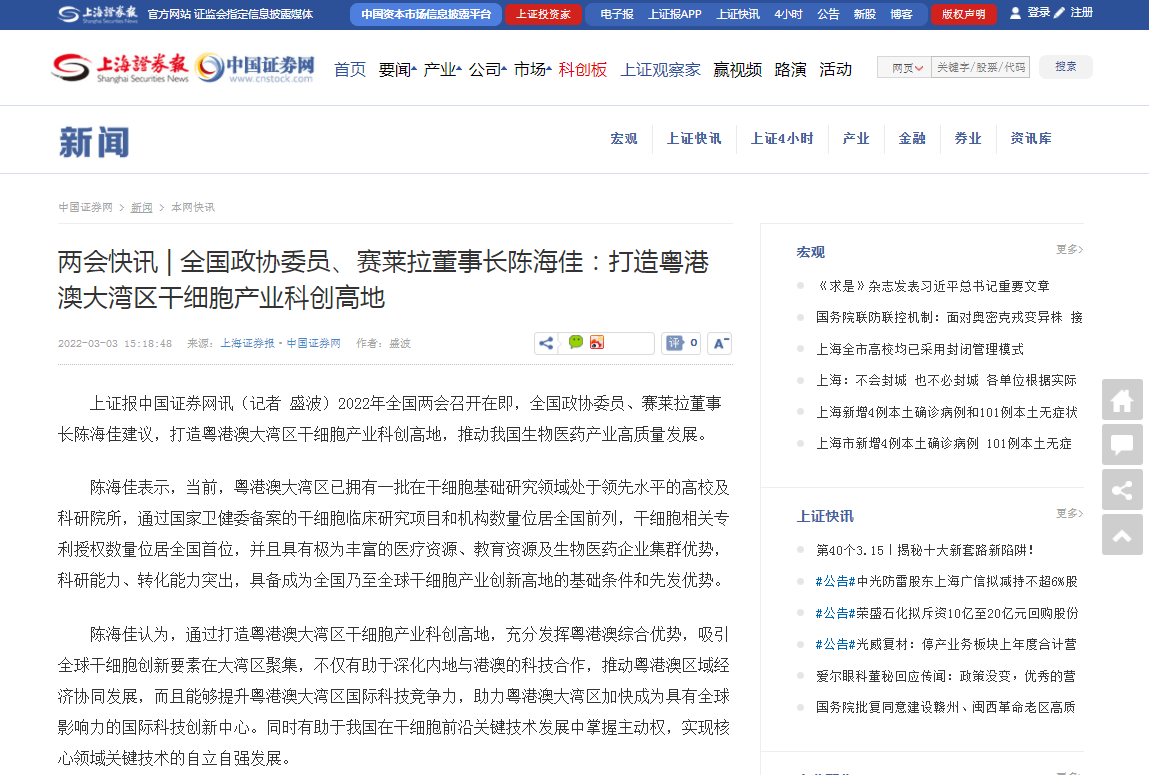Click the 搜索 search button
This screenshot has width=1149, height=775.
tap(1066, 67)
